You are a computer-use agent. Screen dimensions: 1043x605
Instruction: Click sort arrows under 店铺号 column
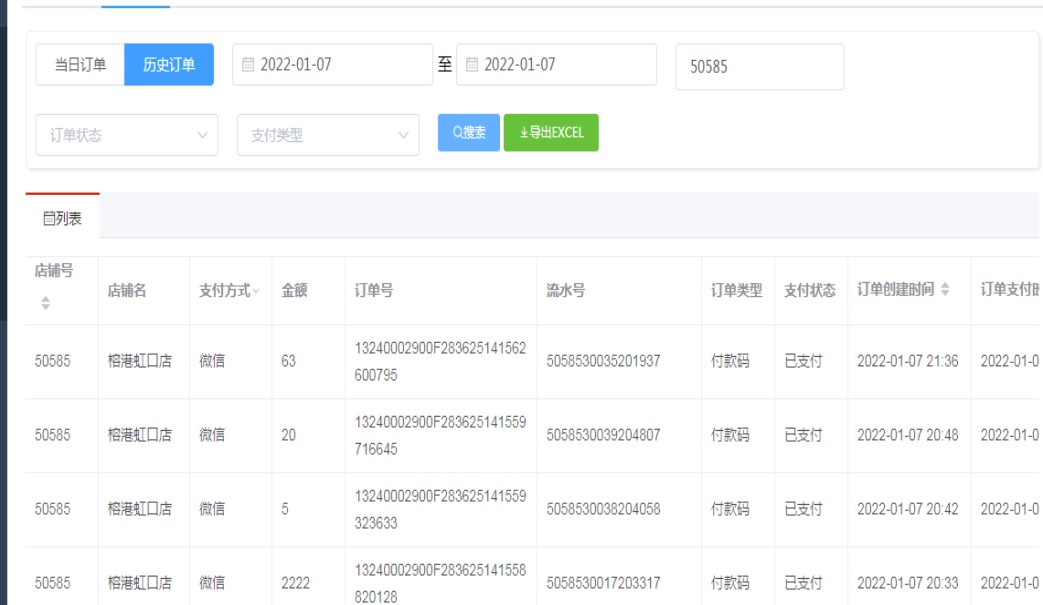[x=45, y=302]
